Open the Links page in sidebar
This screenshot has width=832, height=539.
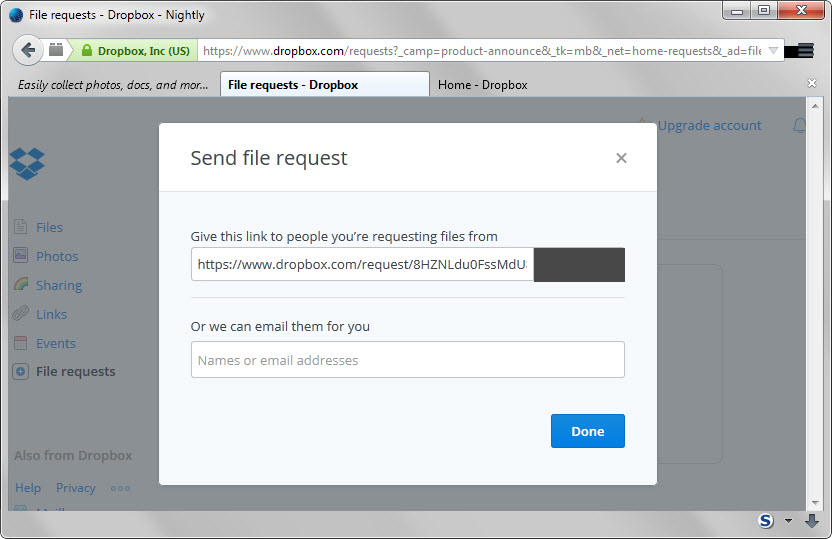[51, 314]
